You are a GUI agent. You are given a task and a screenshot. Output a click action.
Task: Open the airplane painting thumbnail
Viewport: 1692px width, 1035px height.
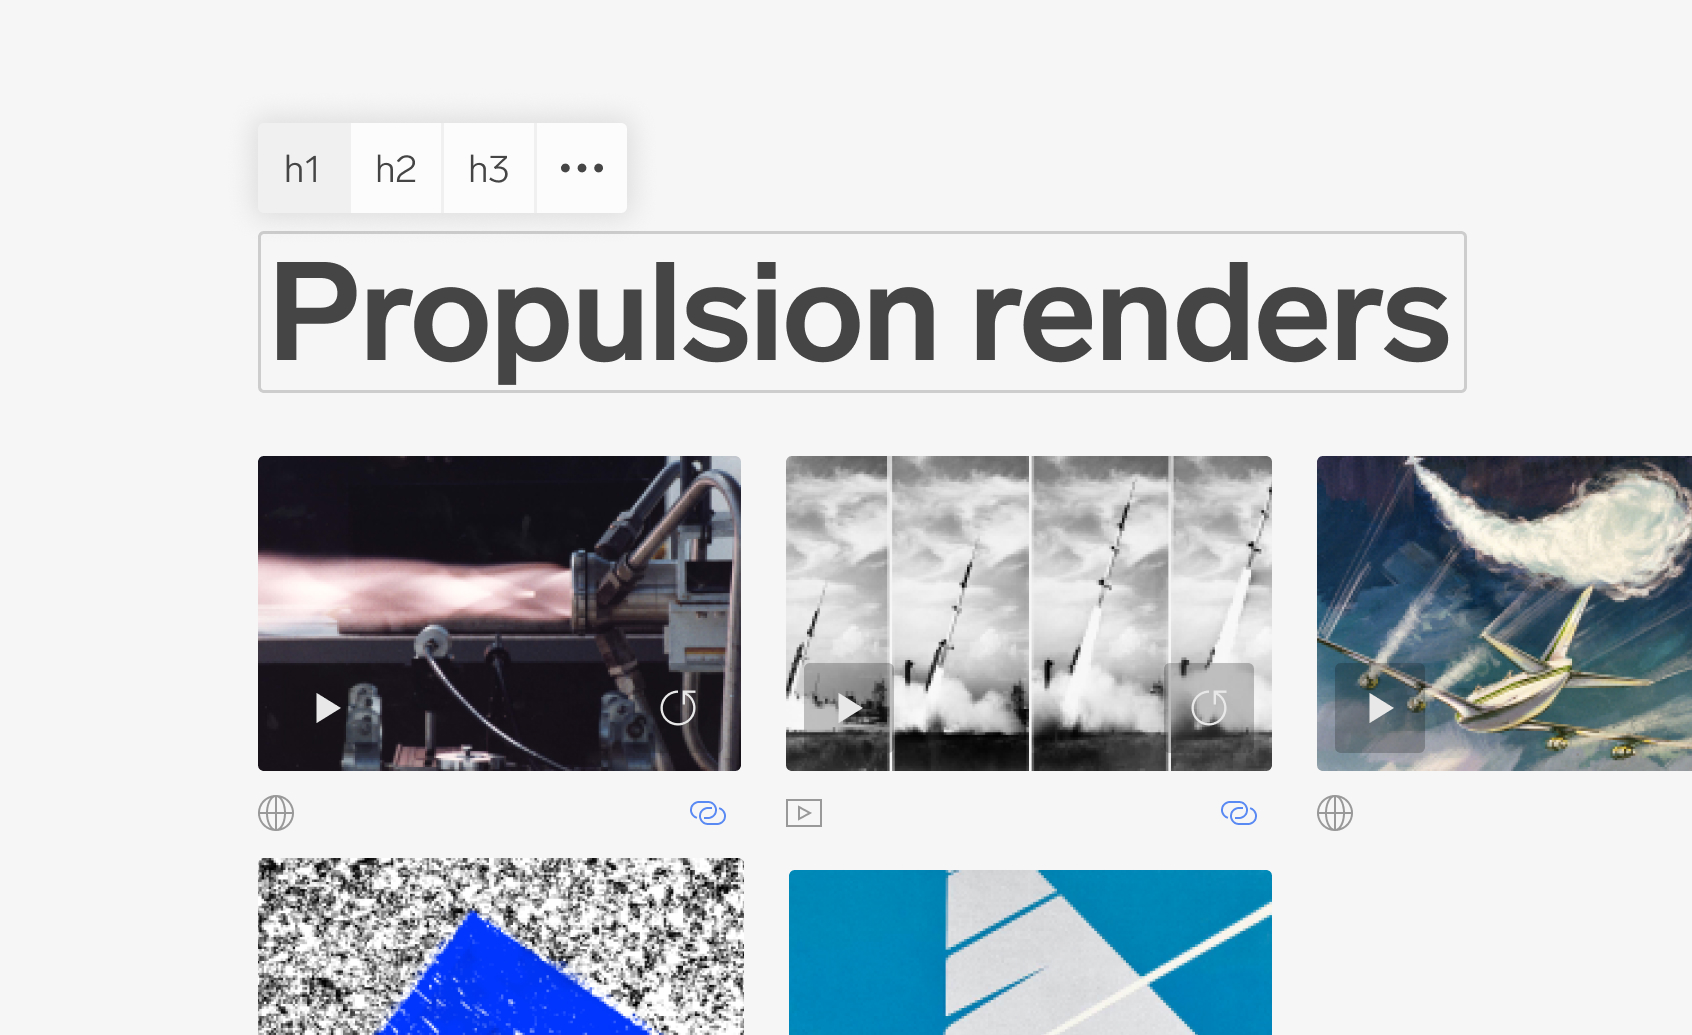pos(1504,613)
